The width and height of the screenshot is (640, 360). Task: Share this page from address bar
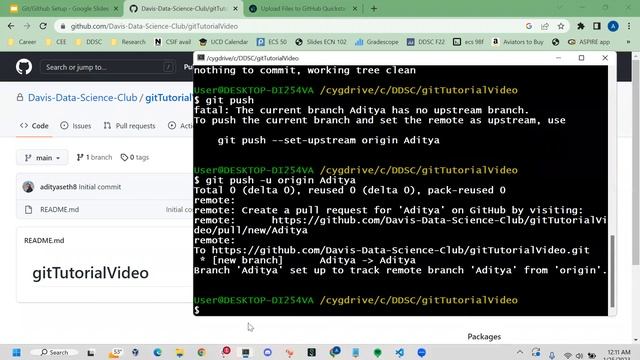tap(545, 26)
